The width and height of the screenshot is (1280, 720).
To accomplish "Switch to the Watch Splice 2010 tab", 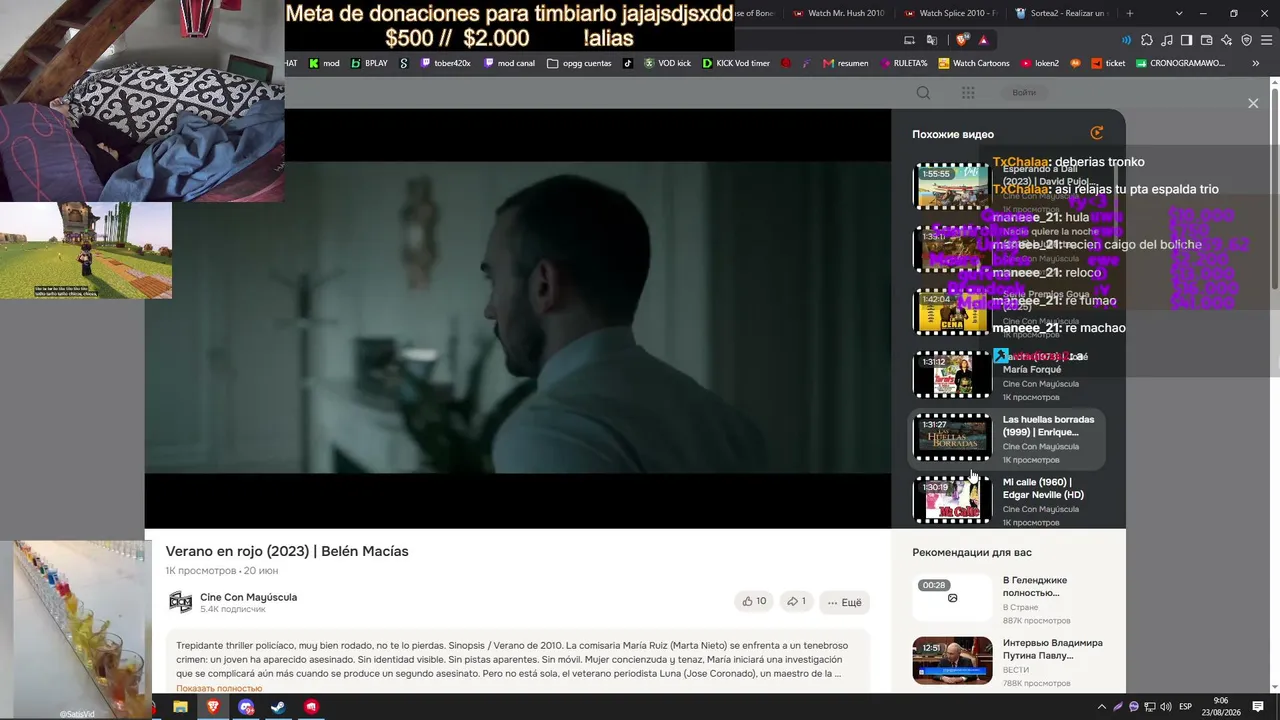I will 950,13.
